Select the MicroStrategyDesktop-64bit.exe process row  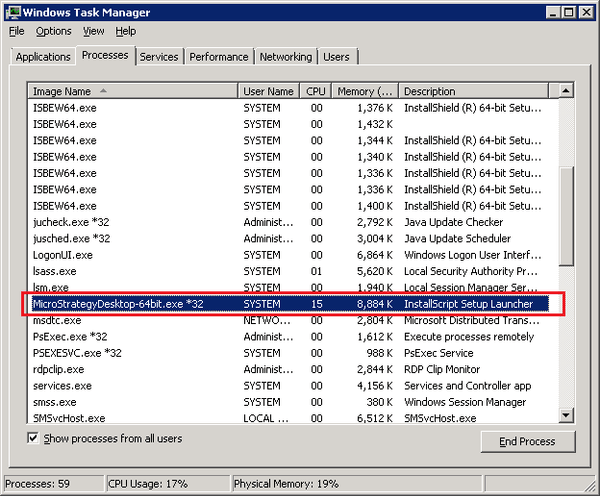(x=290, y=304)
